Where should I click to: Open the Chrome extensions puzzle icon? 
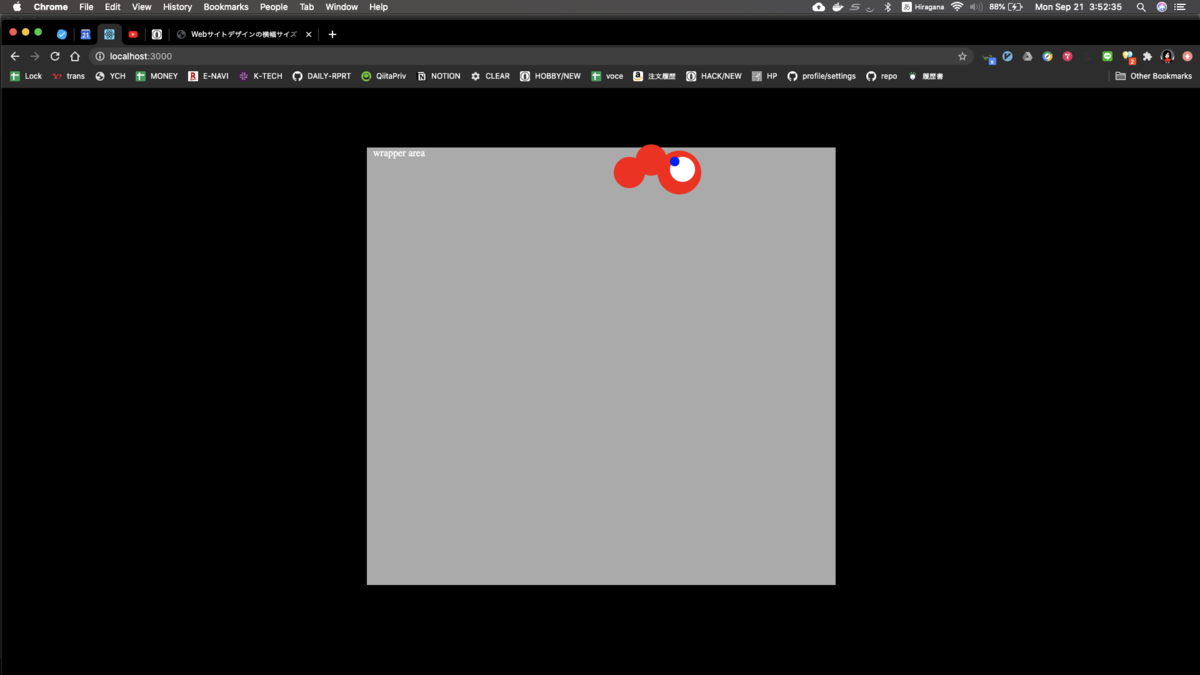(x=1147, y=56)
